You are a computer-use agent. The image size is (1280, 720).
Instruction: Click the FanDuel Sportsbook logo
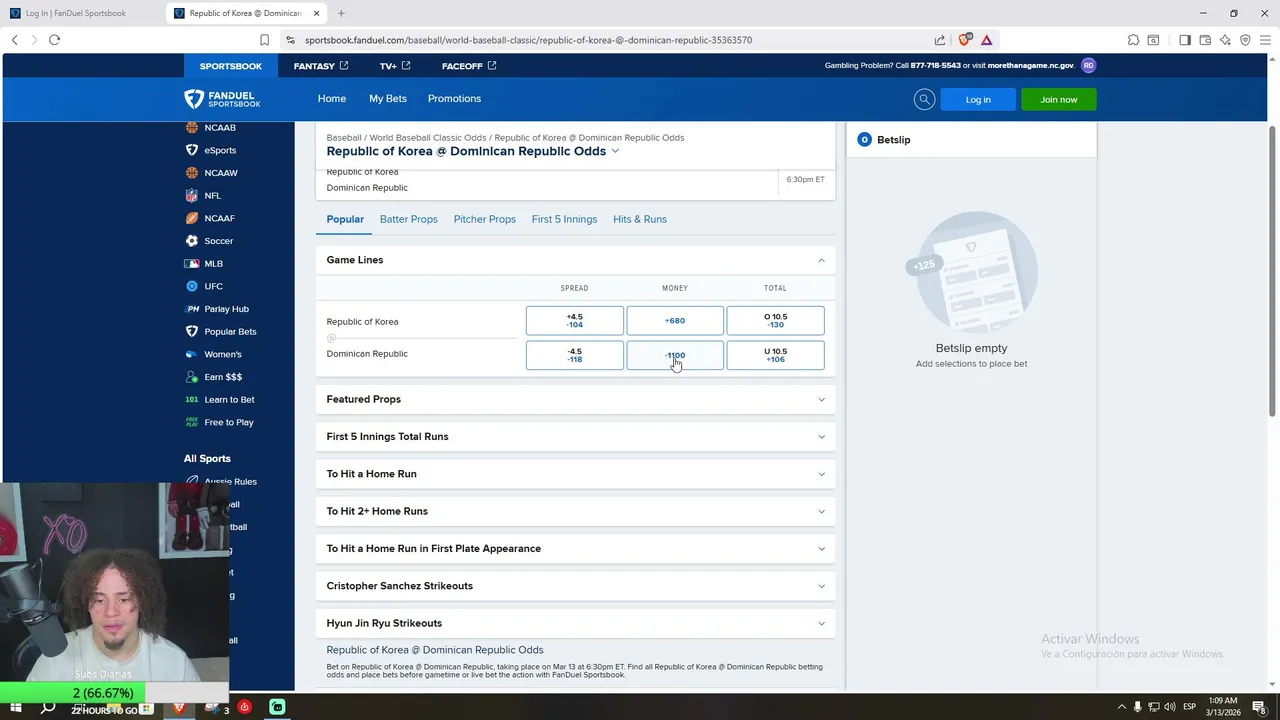222,99
